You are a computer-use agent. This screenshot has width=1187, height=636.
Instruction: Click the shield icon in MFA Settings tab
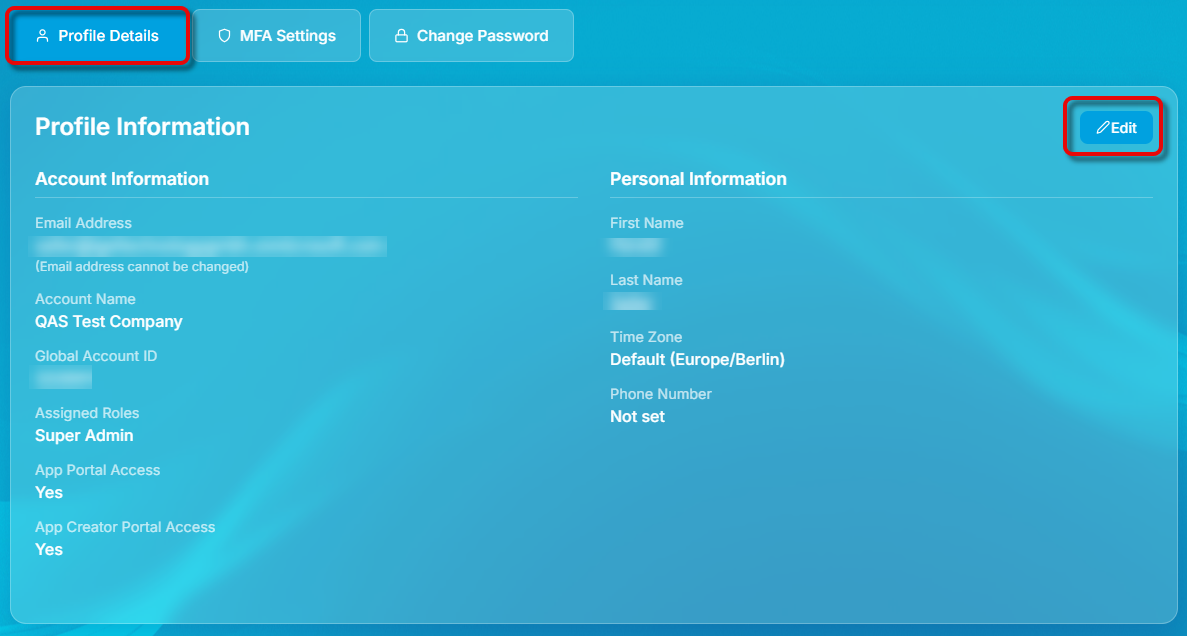(x=224, y=36)
